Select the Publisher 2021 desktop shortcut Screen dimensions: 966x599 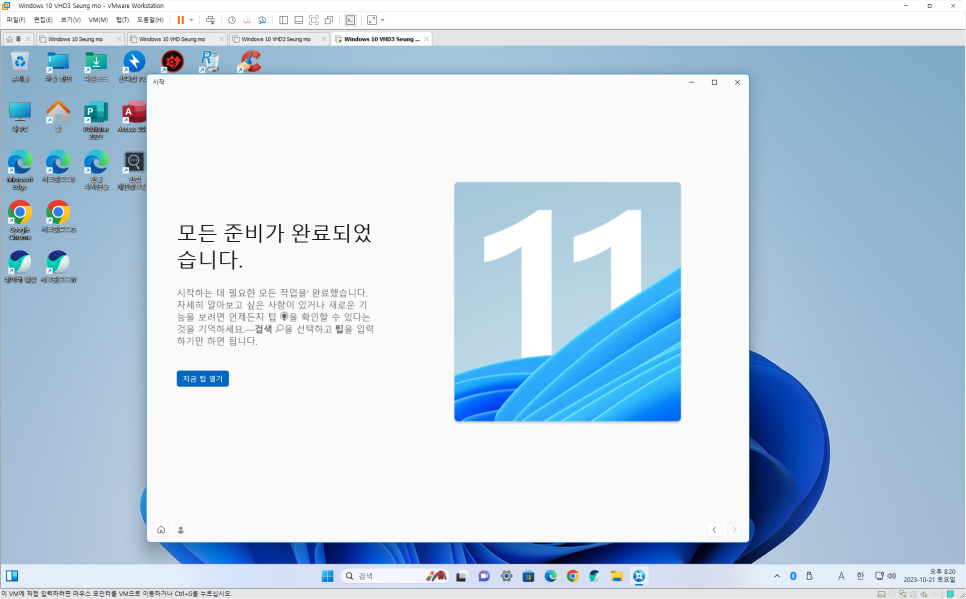96,120
